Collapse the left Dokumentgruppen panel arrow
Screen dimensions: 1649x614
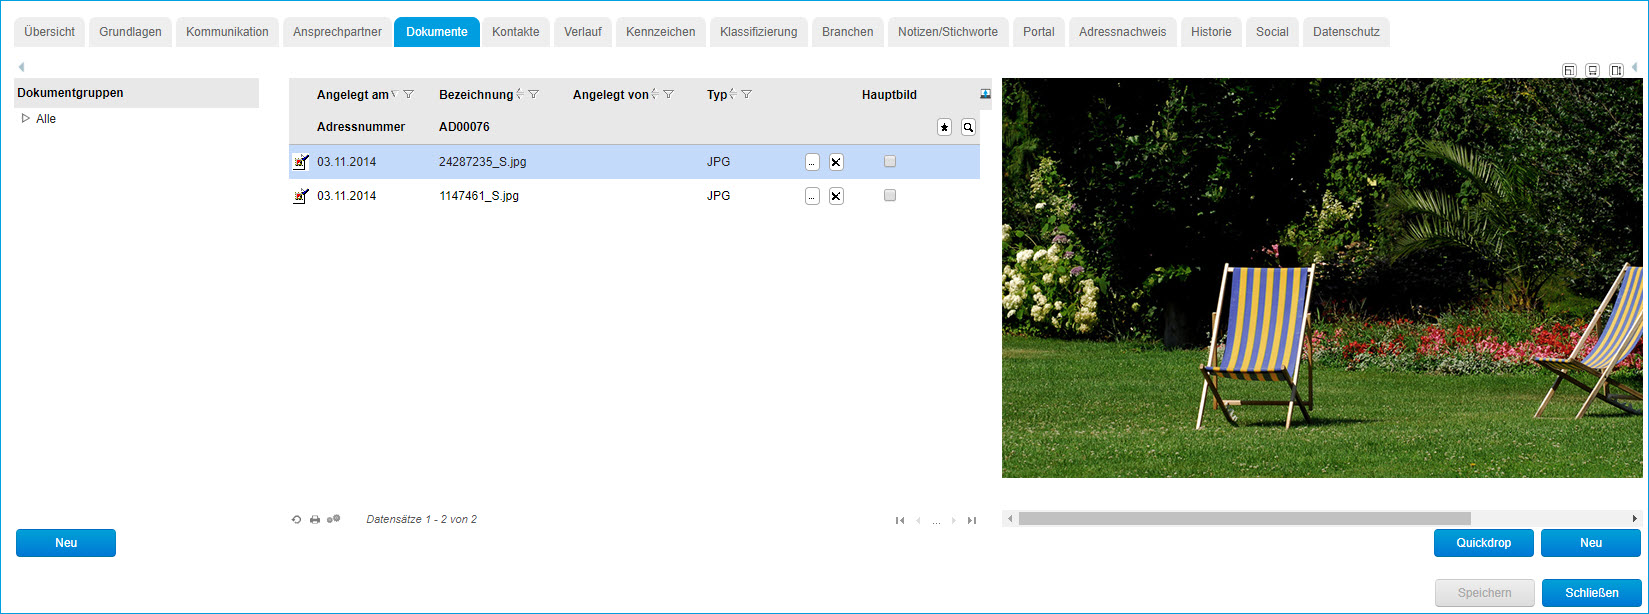(21, 67)
